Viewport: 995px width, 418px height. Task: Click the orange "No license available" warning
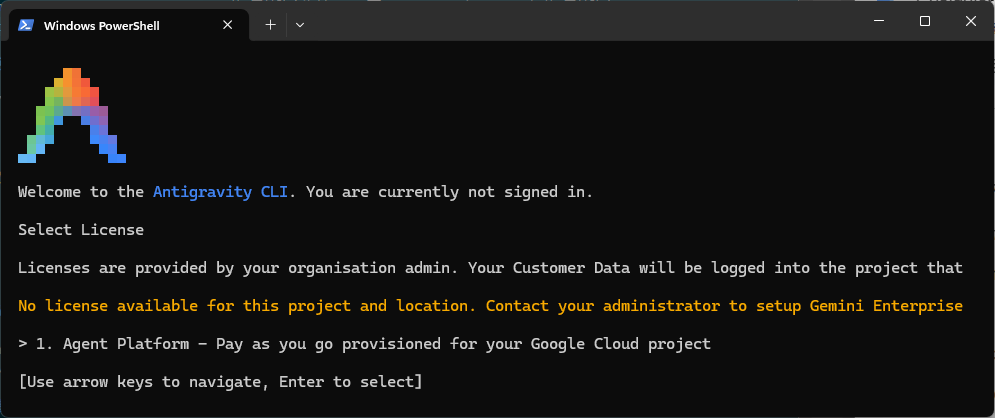491,306
